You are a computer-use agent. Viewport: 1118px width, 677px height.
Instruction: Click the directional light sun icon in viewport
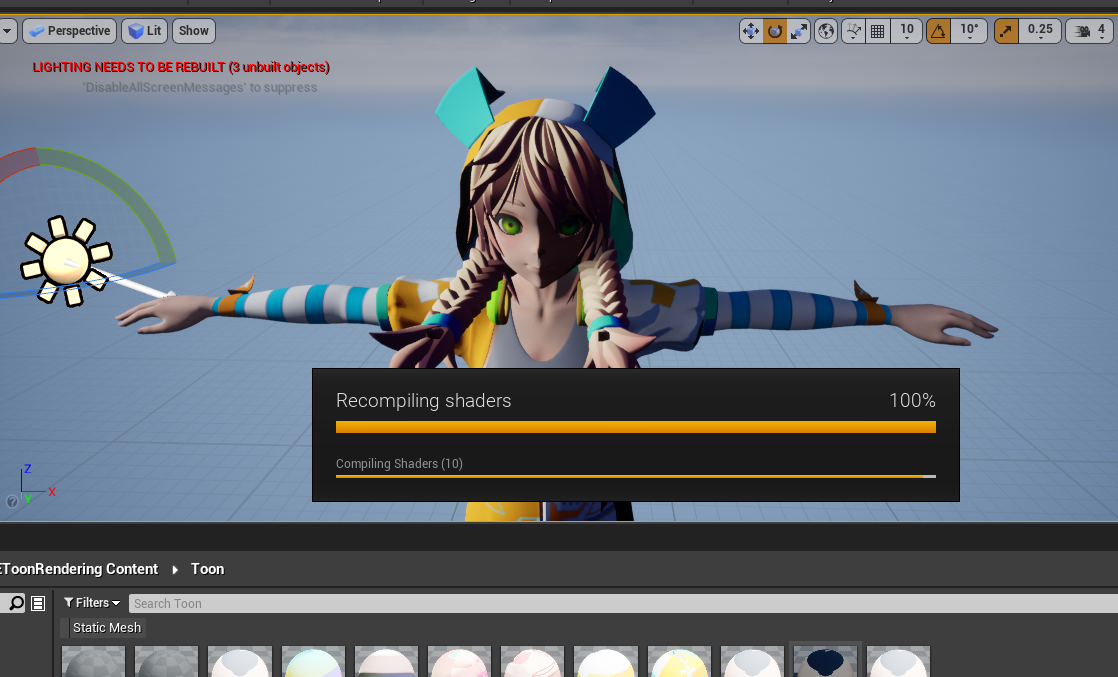click(67, 260)
